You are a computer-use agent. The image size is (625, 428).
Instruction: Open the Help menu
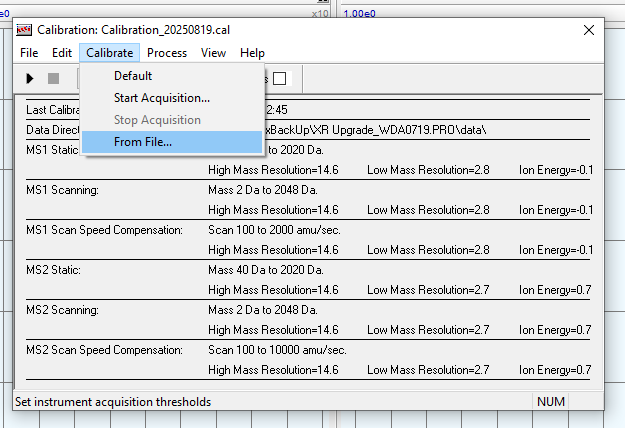point(252,53)
